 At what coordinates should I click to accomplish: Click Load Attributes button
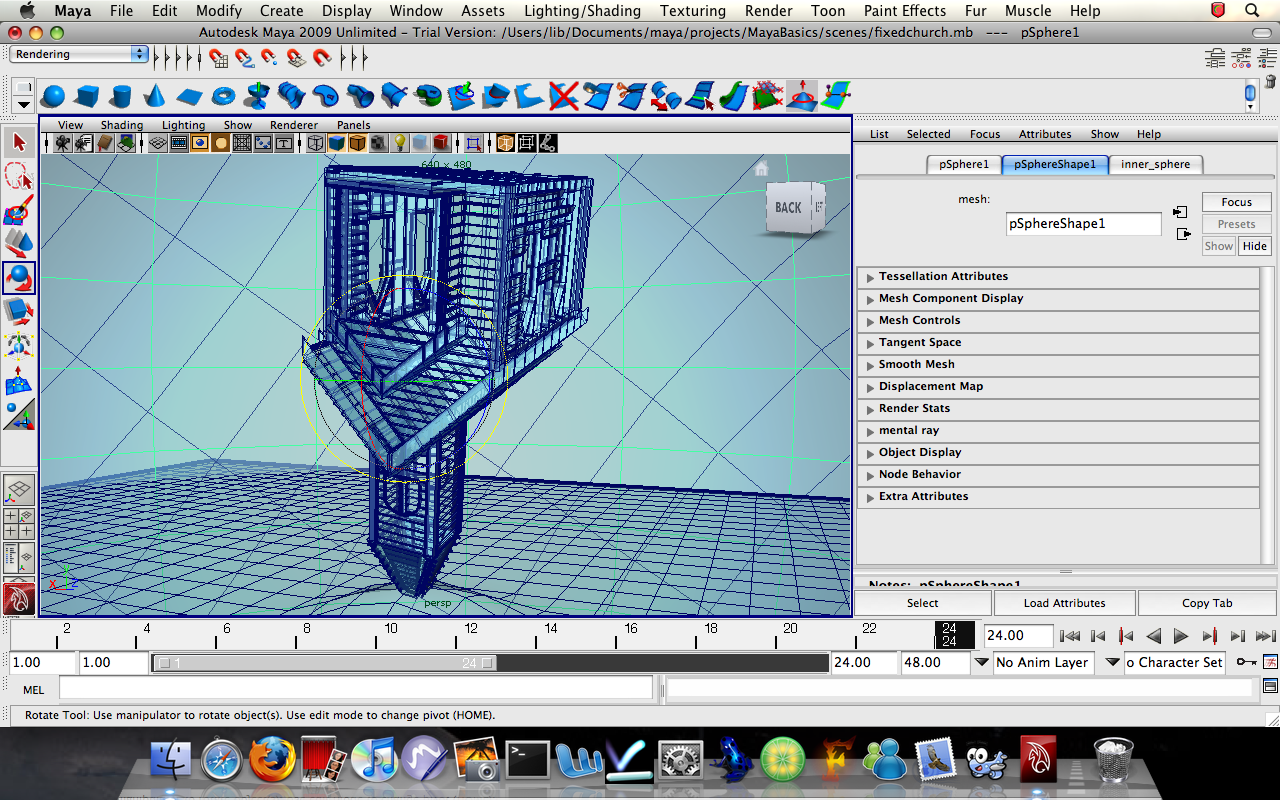pyautogui.click(x=1064, y=603)
